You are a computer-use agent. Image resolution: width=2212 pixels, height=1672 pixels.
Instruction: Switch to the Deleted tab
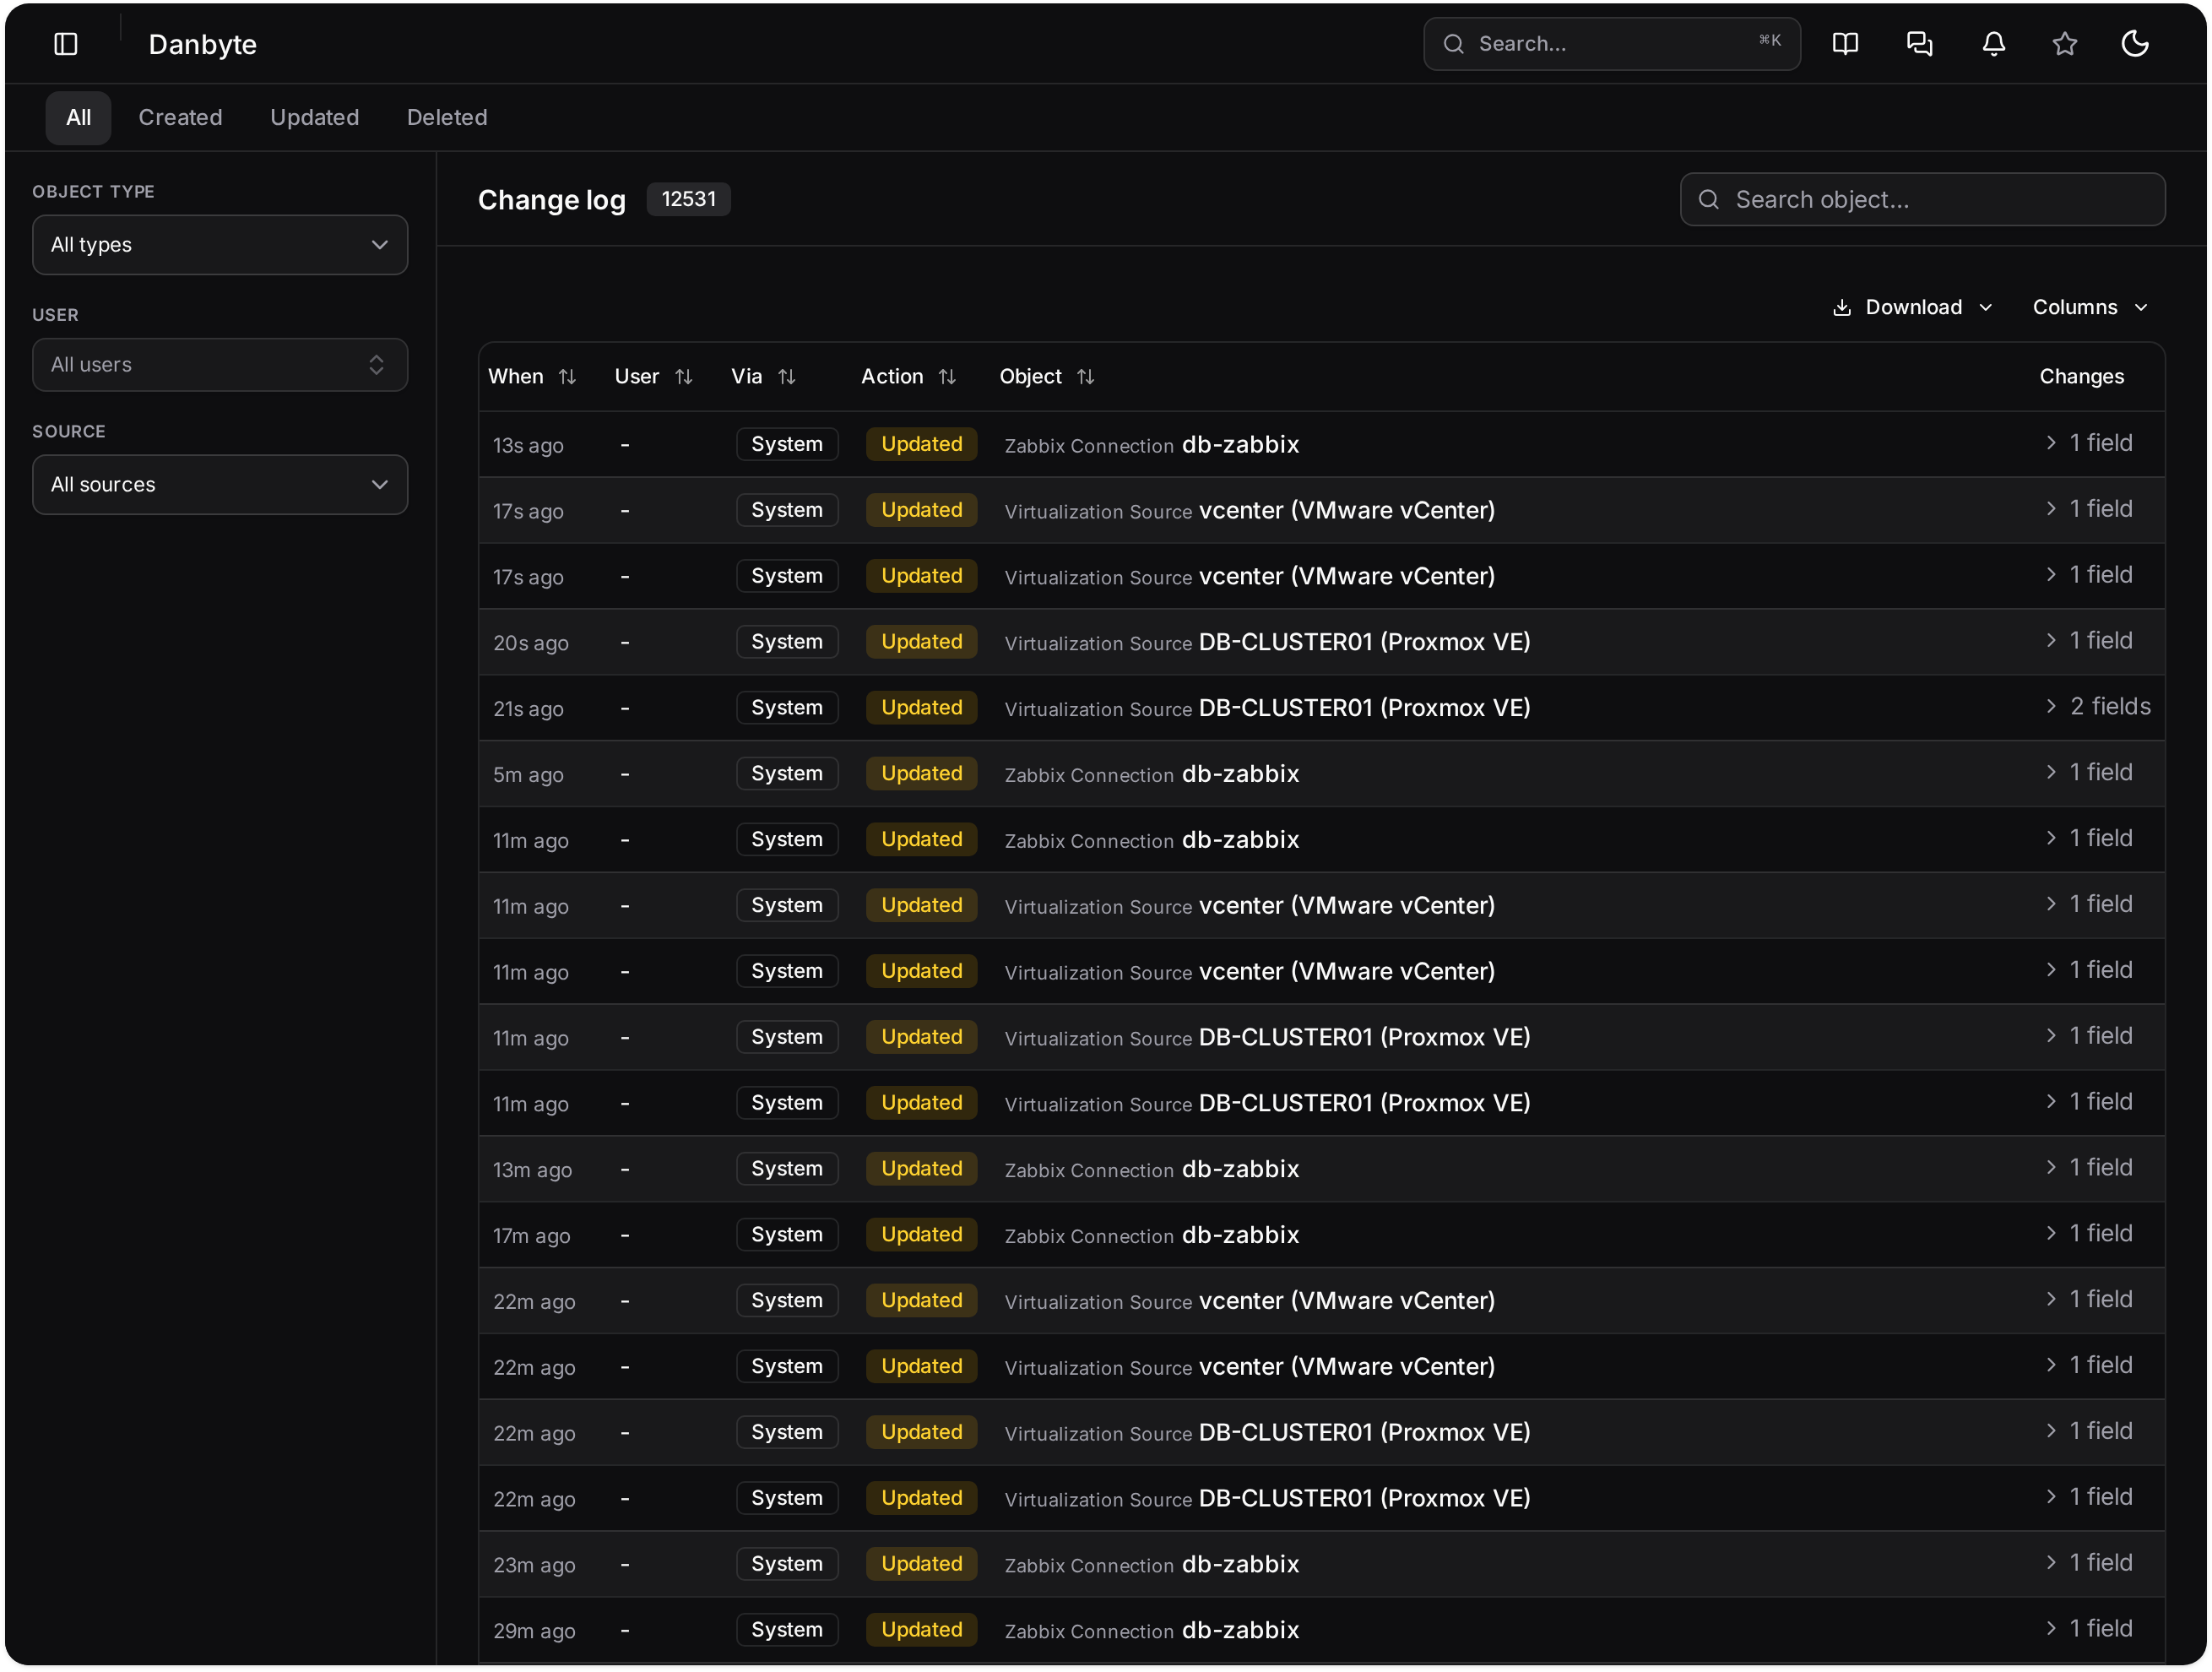click(447, 117)
